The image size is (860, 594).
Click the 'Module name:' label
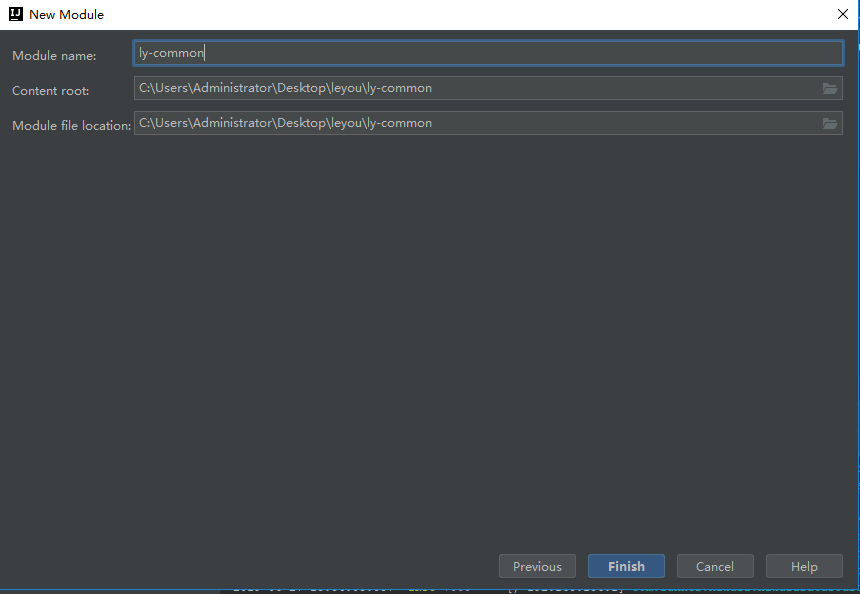click(54, 56)
